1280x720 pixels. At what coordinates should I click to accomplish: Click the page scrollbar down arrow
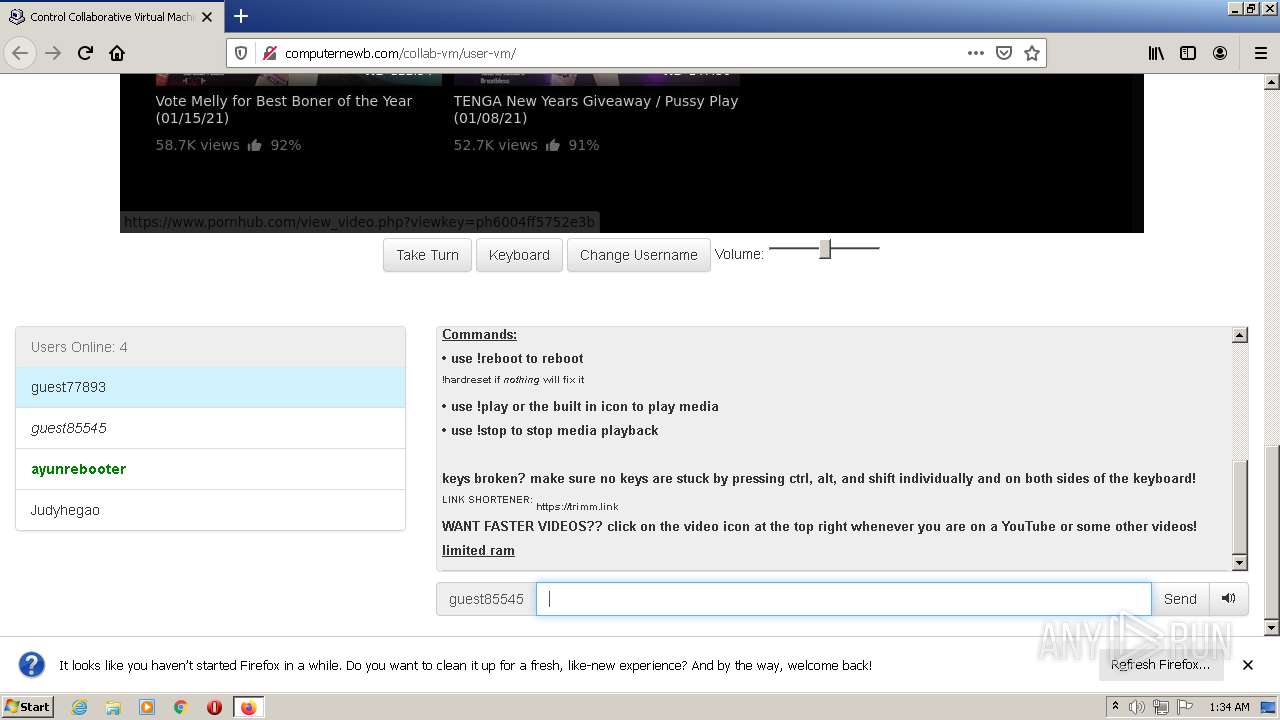[x=1272, y=628]
